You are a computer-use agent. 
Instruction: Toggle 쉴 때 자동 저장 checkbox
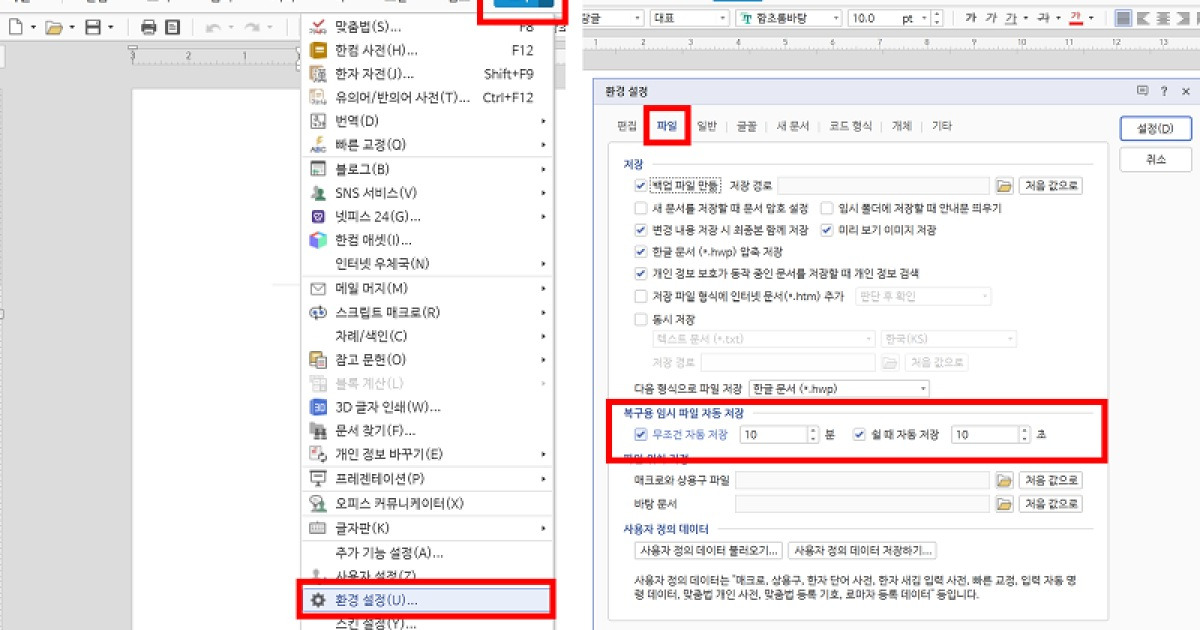coord(859,435)
